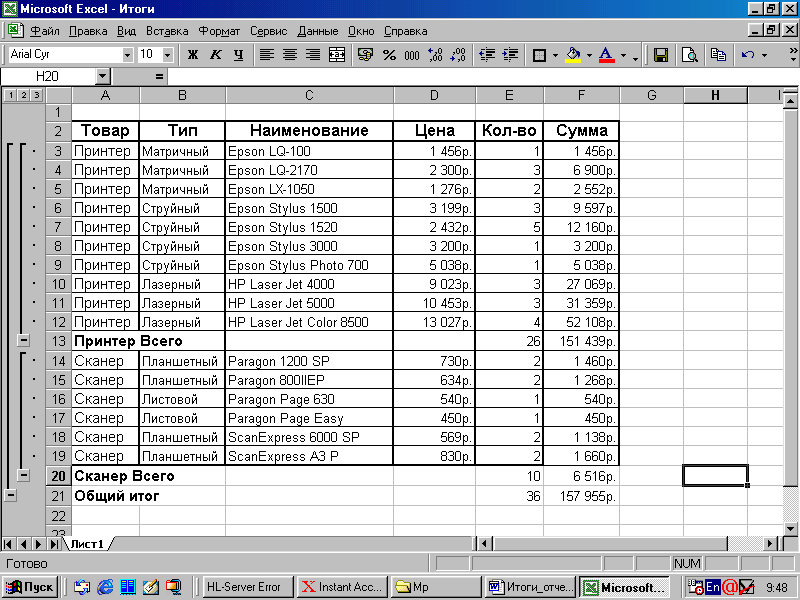This screenshot has width=800, height=600.
Task: Toggle italic formatting (К) button
Action: click(x=215, y=55)
